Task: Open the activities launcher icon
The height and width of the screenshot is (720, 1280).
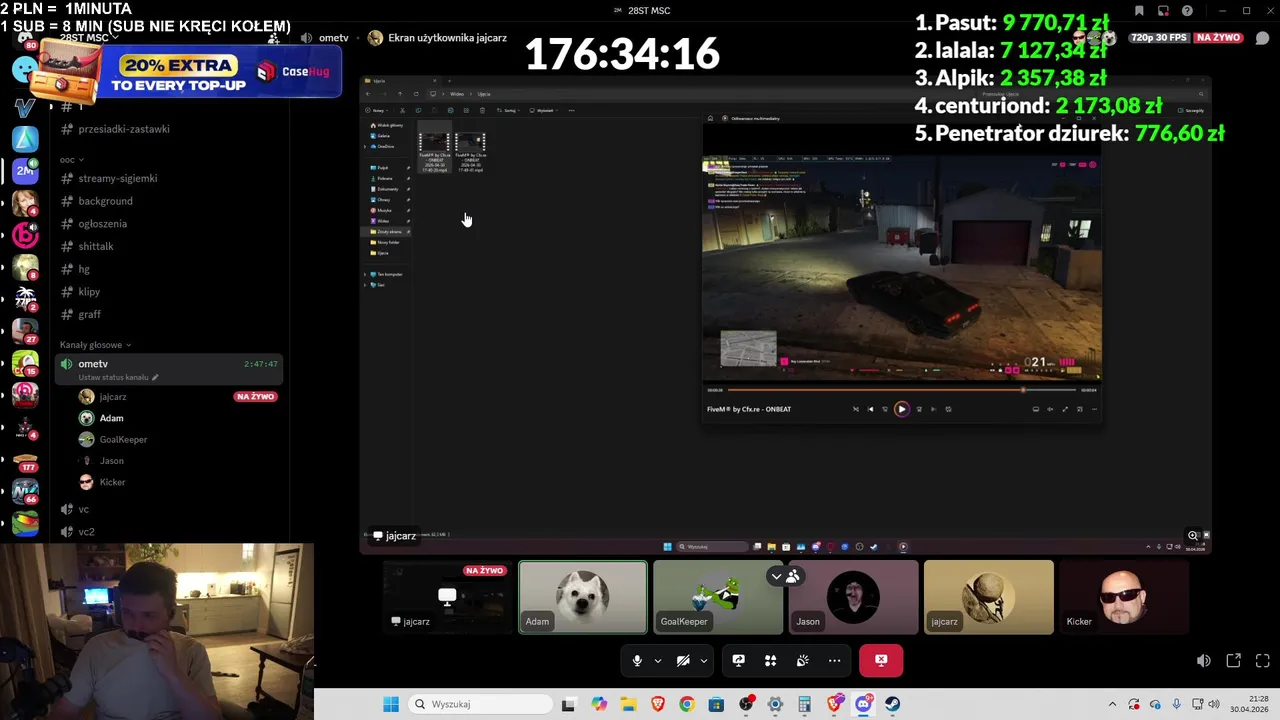Action: click(770, 660)
